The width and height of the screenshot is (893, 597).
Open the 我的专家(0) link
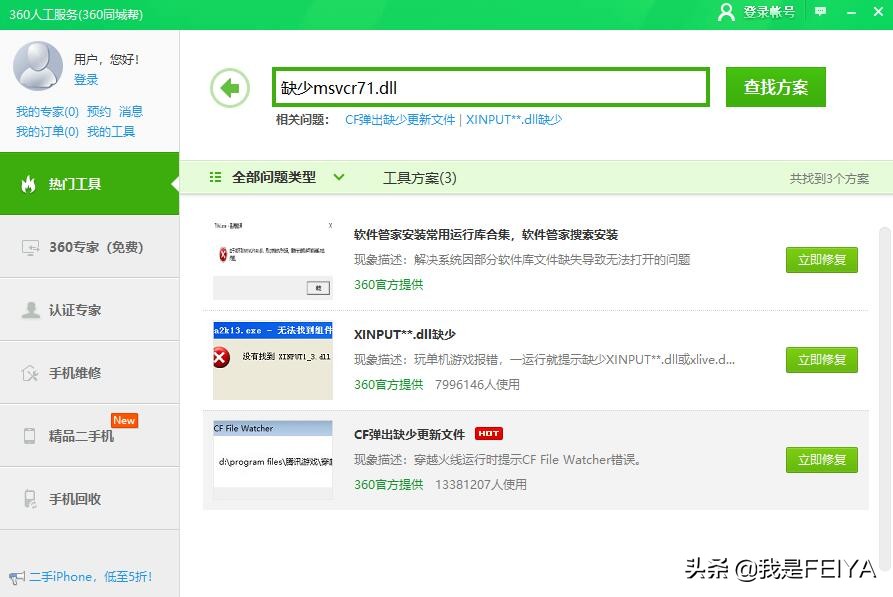[x=47, y=112]
